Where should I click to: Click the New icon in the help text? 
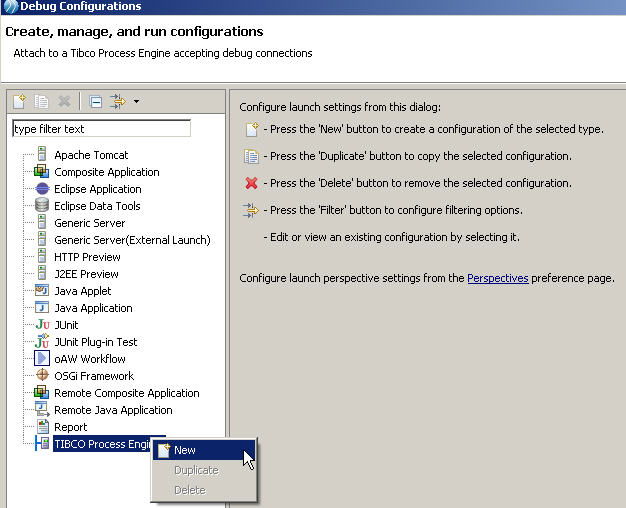click(252, 129)
